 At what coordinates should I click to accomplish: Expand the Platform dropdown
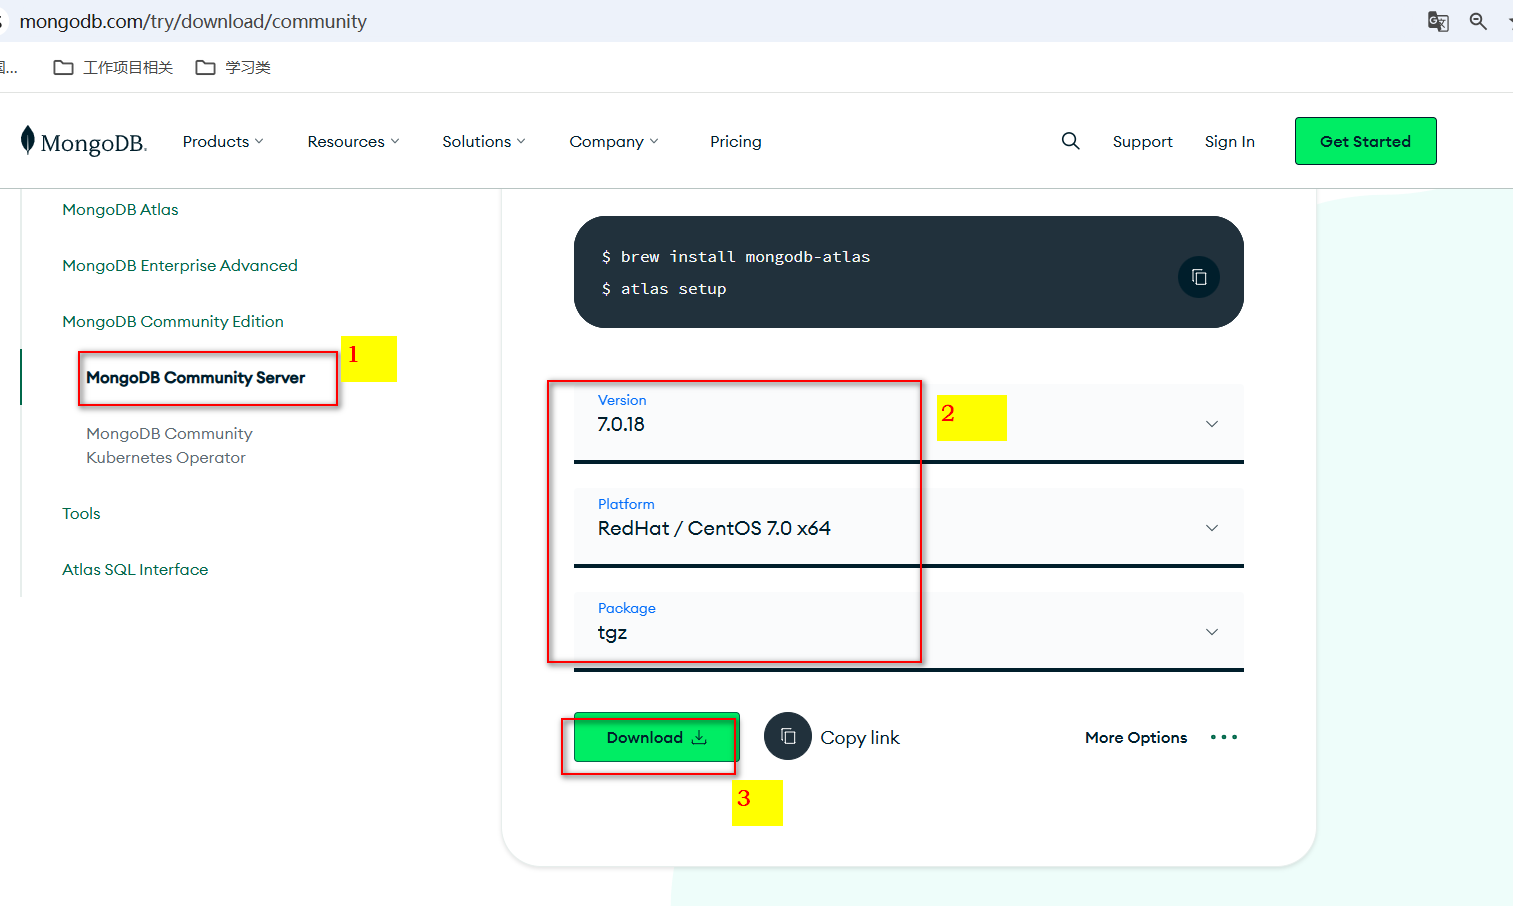pos(1211,528)
